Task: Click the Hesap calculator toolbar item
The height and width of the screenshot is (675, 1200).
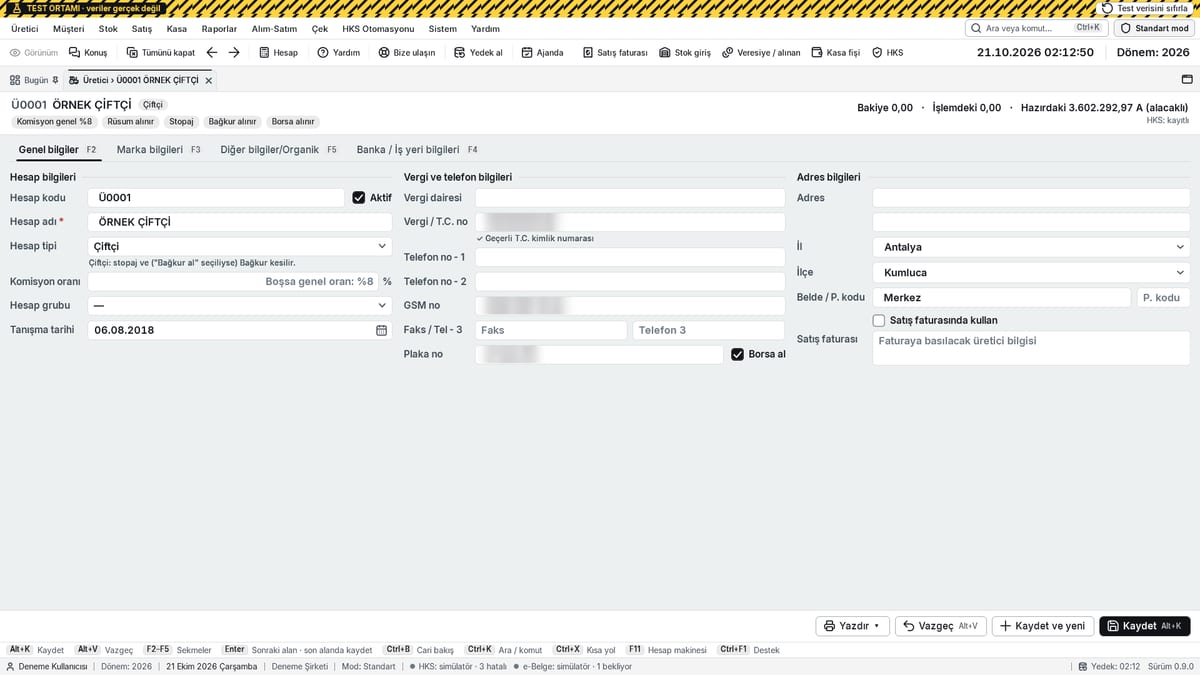Action: click(x=277, y=52)
